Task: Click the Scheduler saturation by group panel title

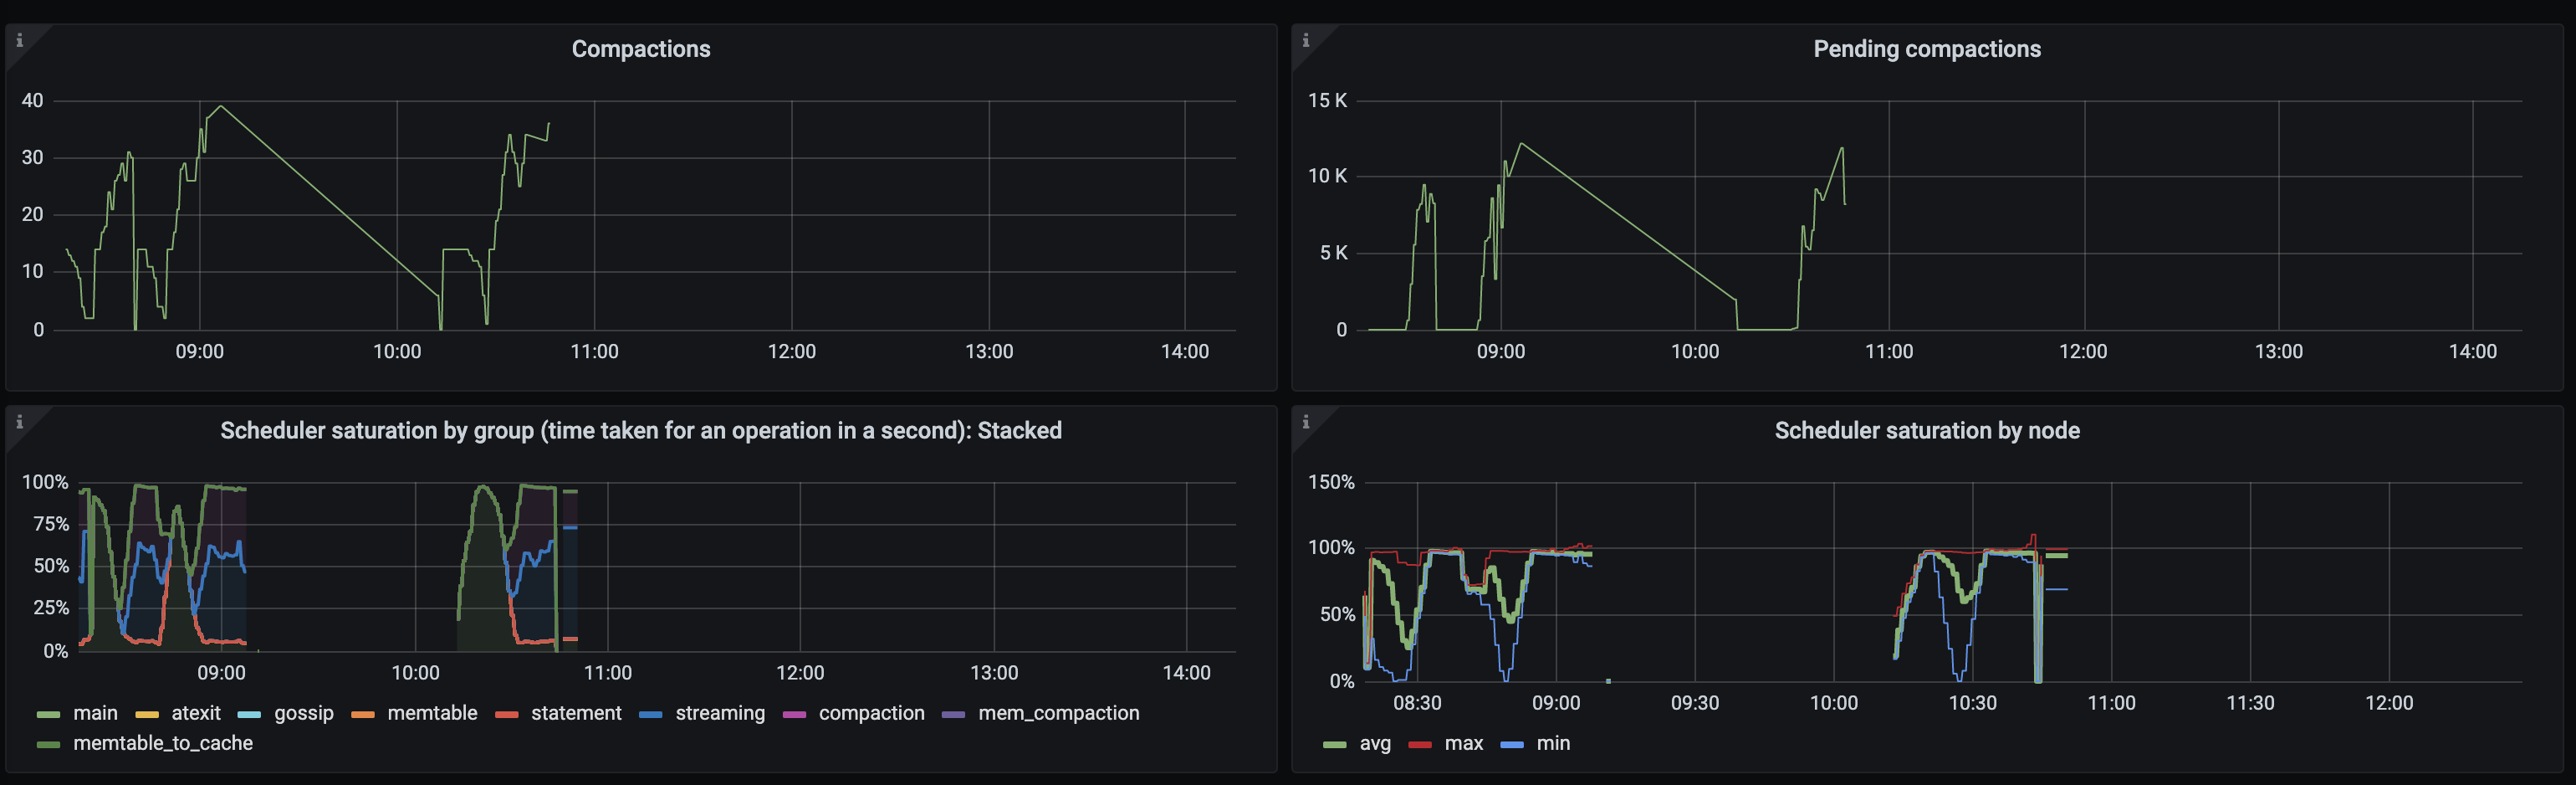Action: click(641, 430)
